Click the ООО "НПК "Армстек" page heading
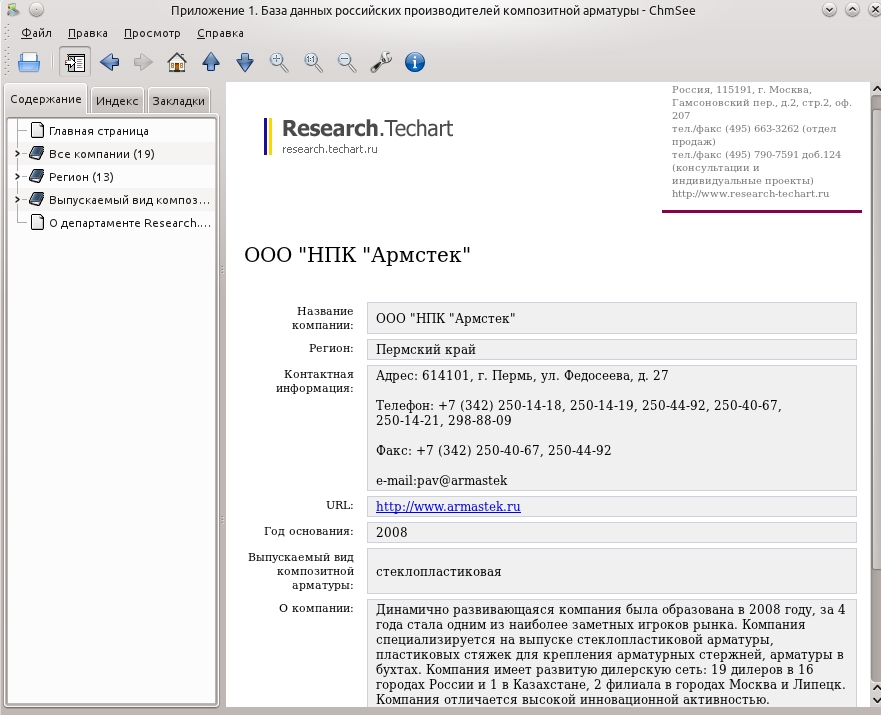 coord(357,255)
